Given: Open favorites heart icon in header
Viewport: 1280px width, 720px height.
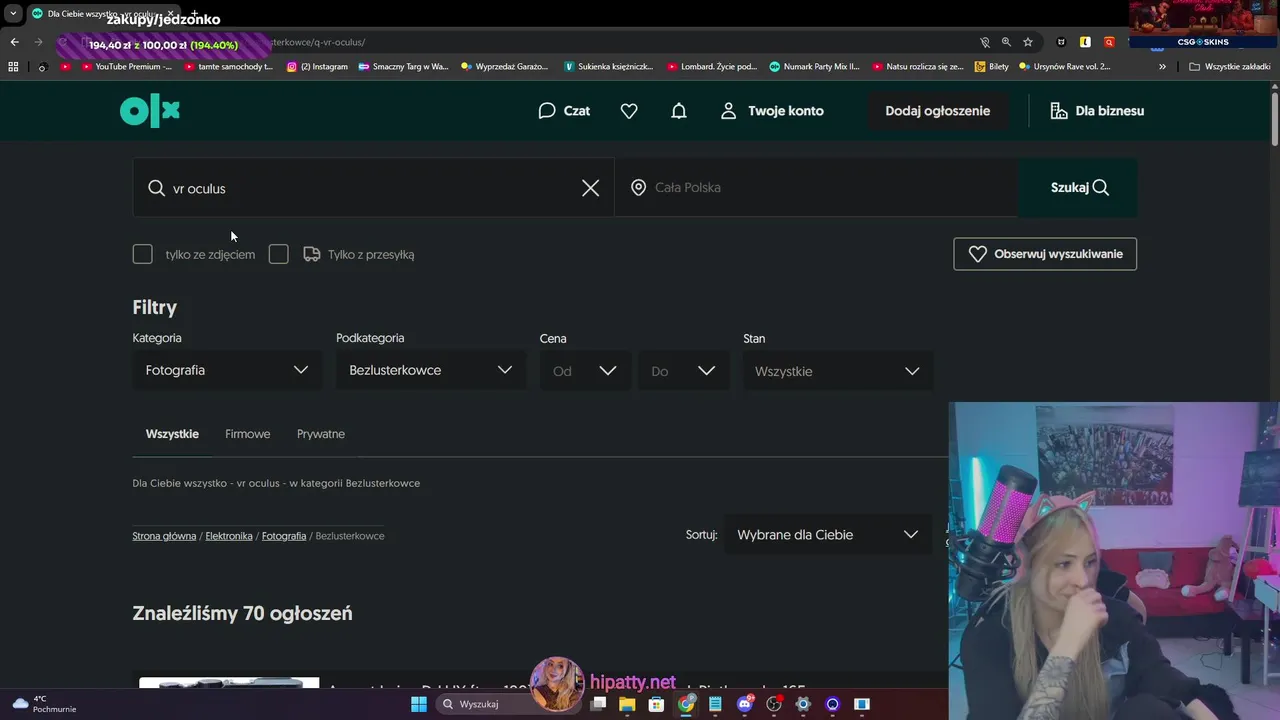Looking at the screenshot, I should 629,111.
